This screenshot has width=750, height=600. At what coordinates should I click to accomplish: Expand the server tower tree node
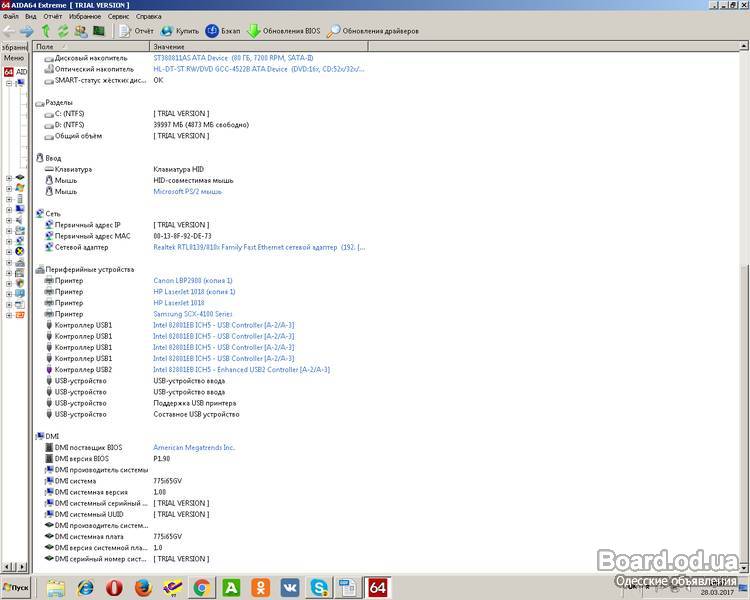click(x=9, y=199)
